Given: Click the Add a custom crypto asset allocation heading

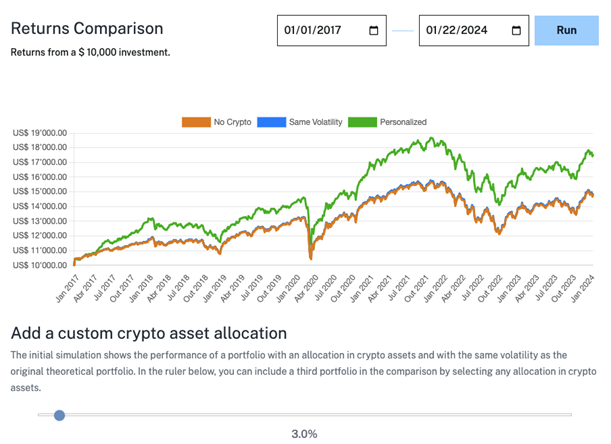Looking at the screenshot, I should (148, 333).
